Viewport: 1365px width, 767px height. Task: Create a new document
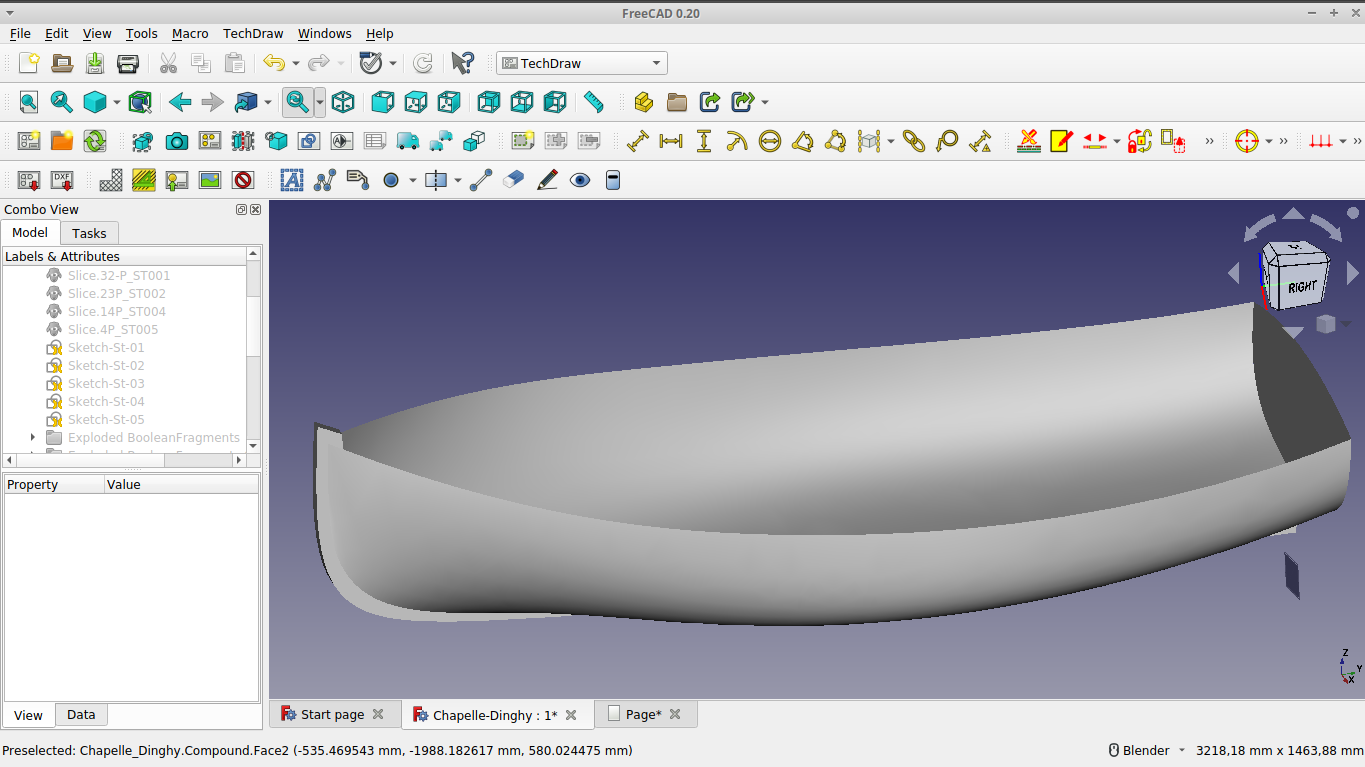pyautogui.click(x=29, y=63)
